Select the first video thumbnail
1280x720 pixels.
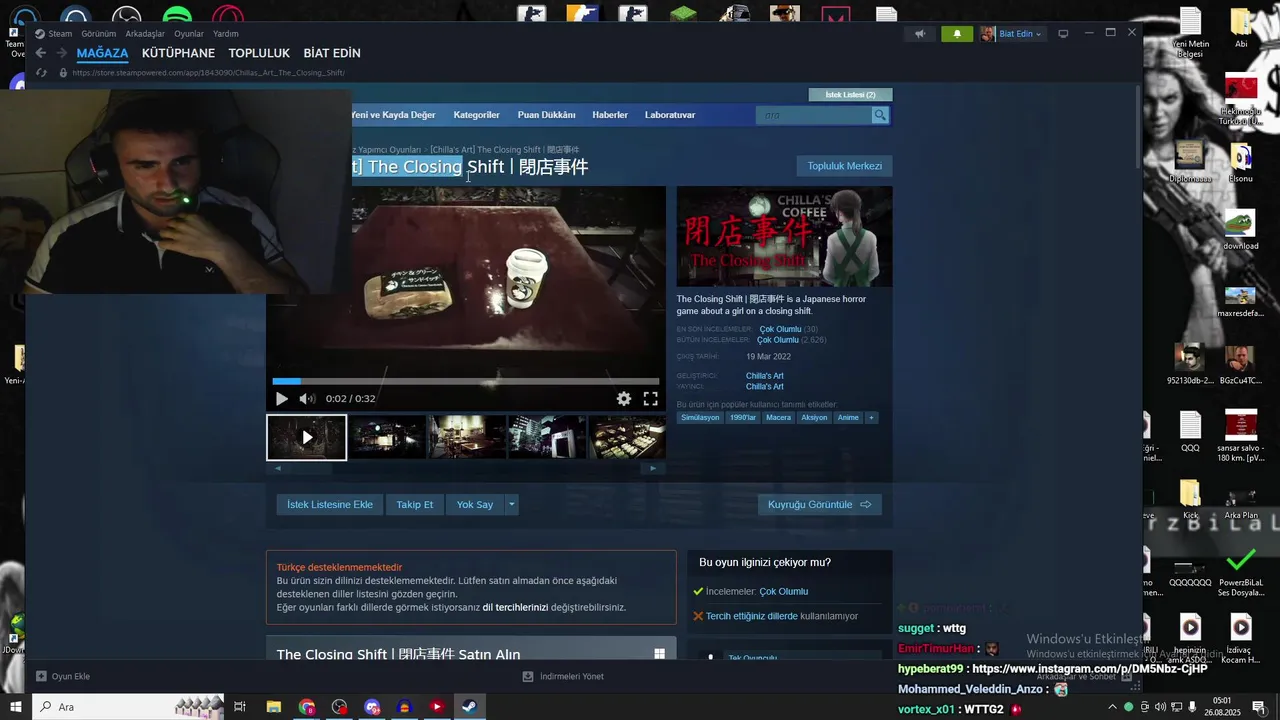307,437
